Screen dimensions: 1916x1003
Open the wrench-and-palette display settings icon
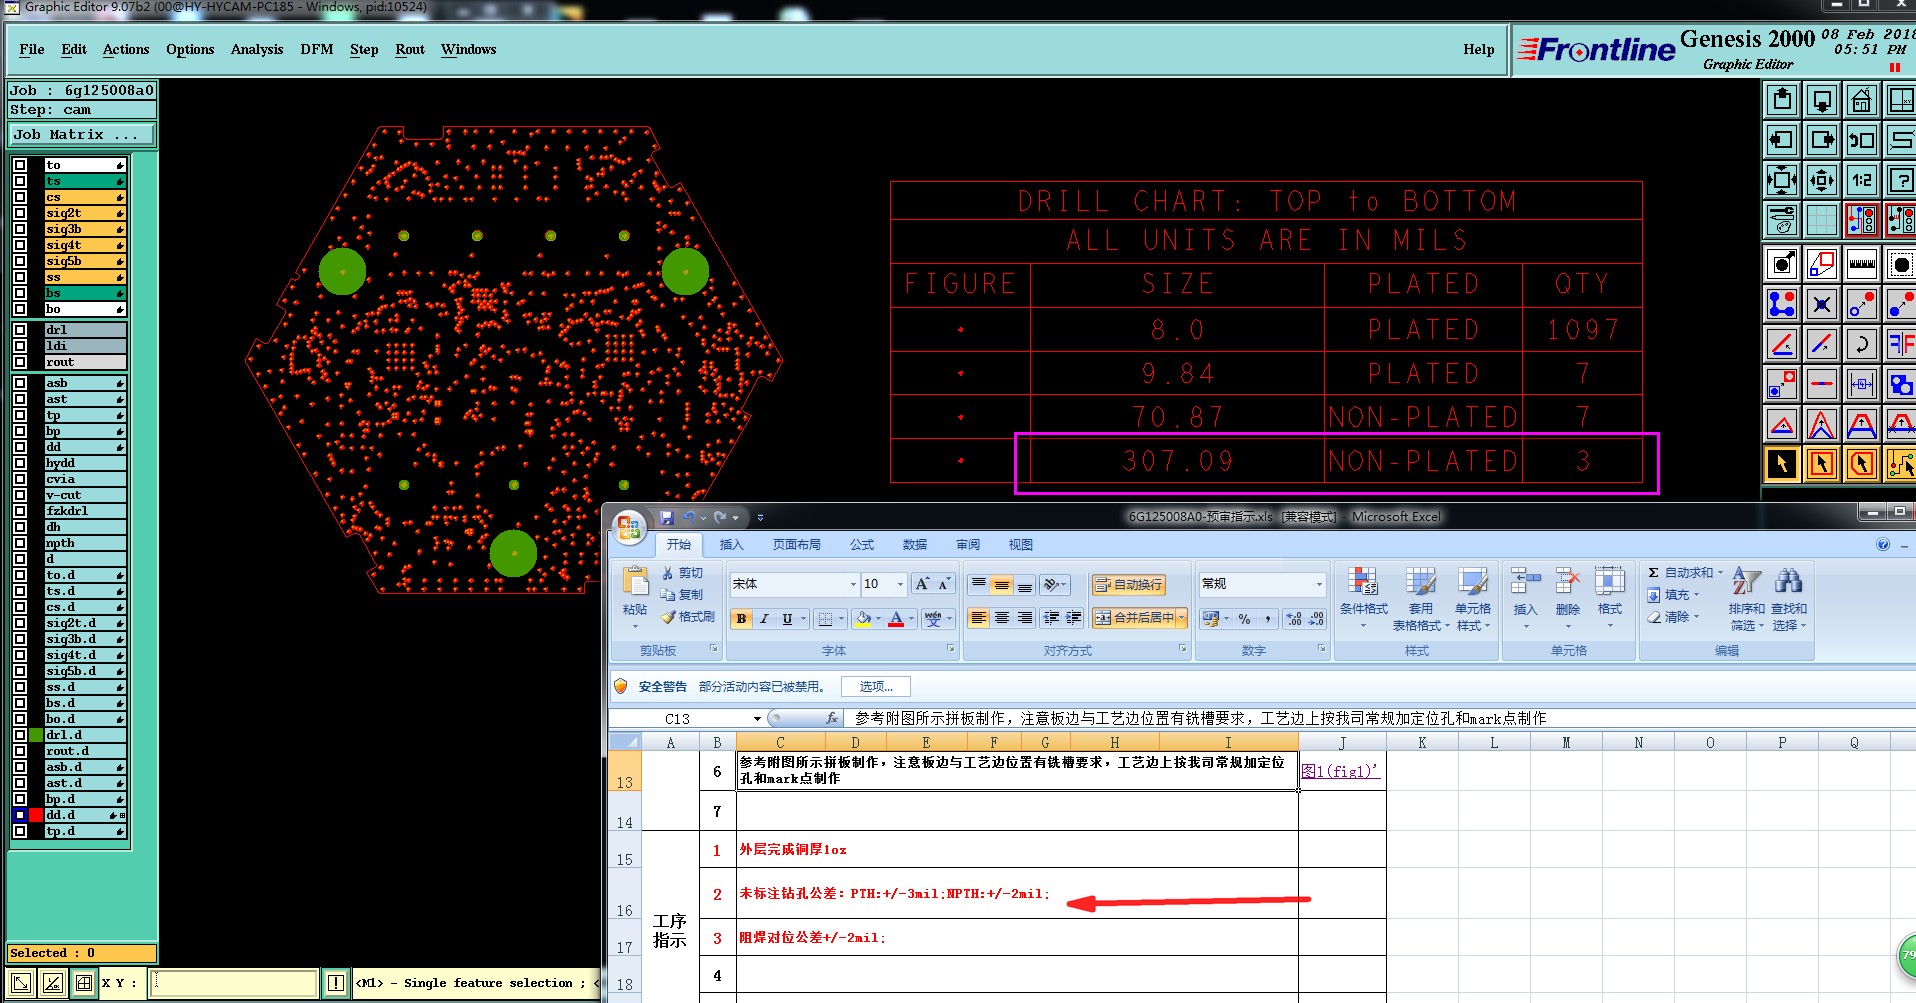click(x=1782, y=220)
